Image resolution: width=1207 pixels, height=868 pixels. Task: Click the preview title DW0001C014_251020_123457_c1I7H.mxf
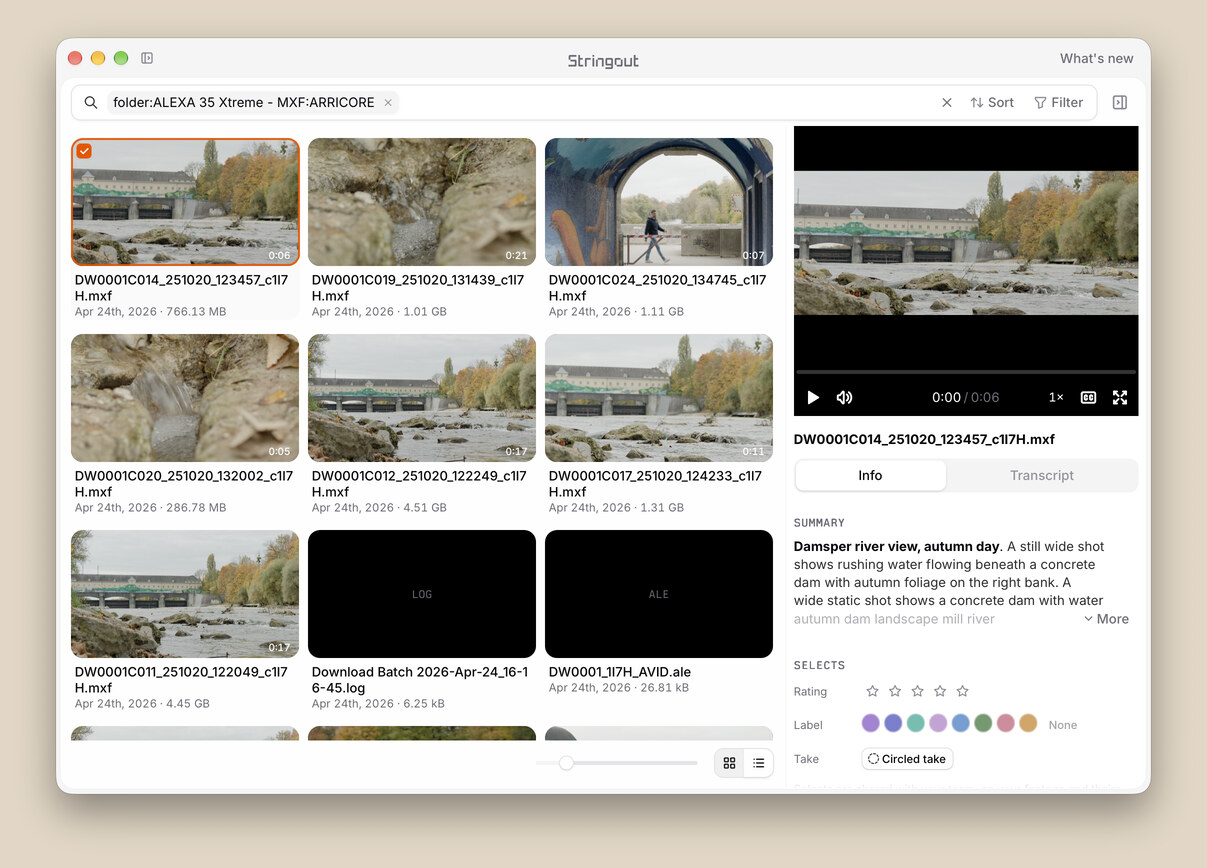[x=924, y=439]
